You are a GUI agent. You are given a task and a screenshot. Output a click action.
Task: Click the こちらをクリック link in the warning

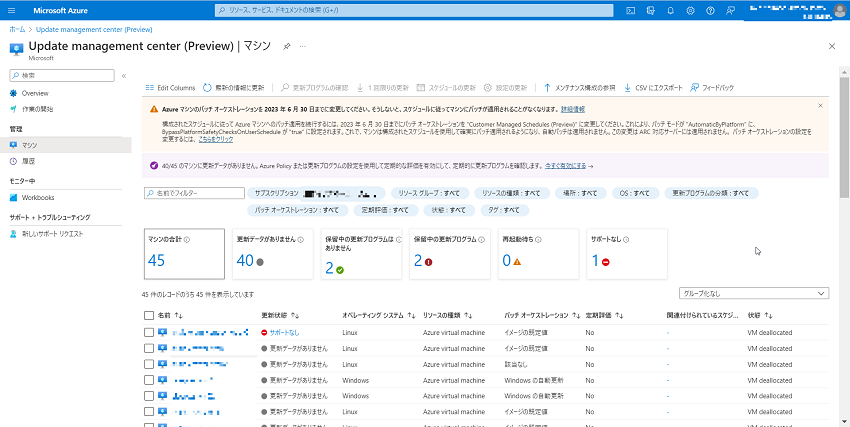tap(216, 139)
